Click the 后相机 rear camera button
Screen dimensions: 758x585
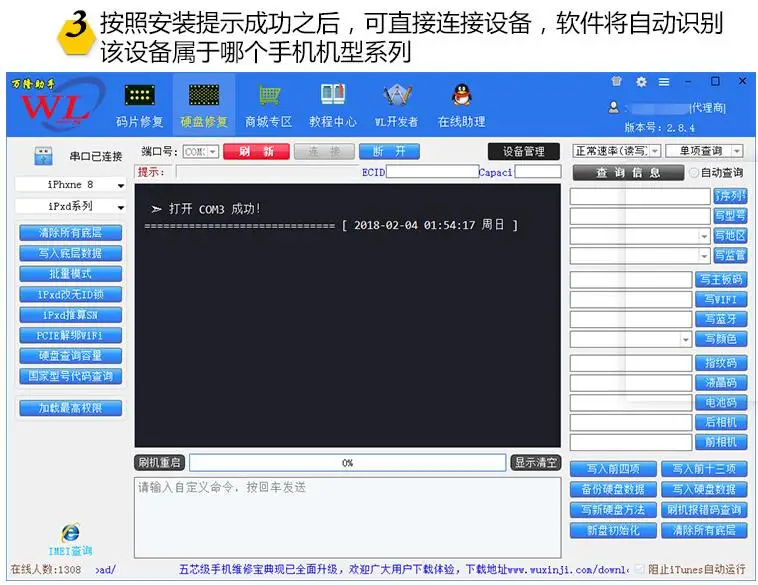721,422
